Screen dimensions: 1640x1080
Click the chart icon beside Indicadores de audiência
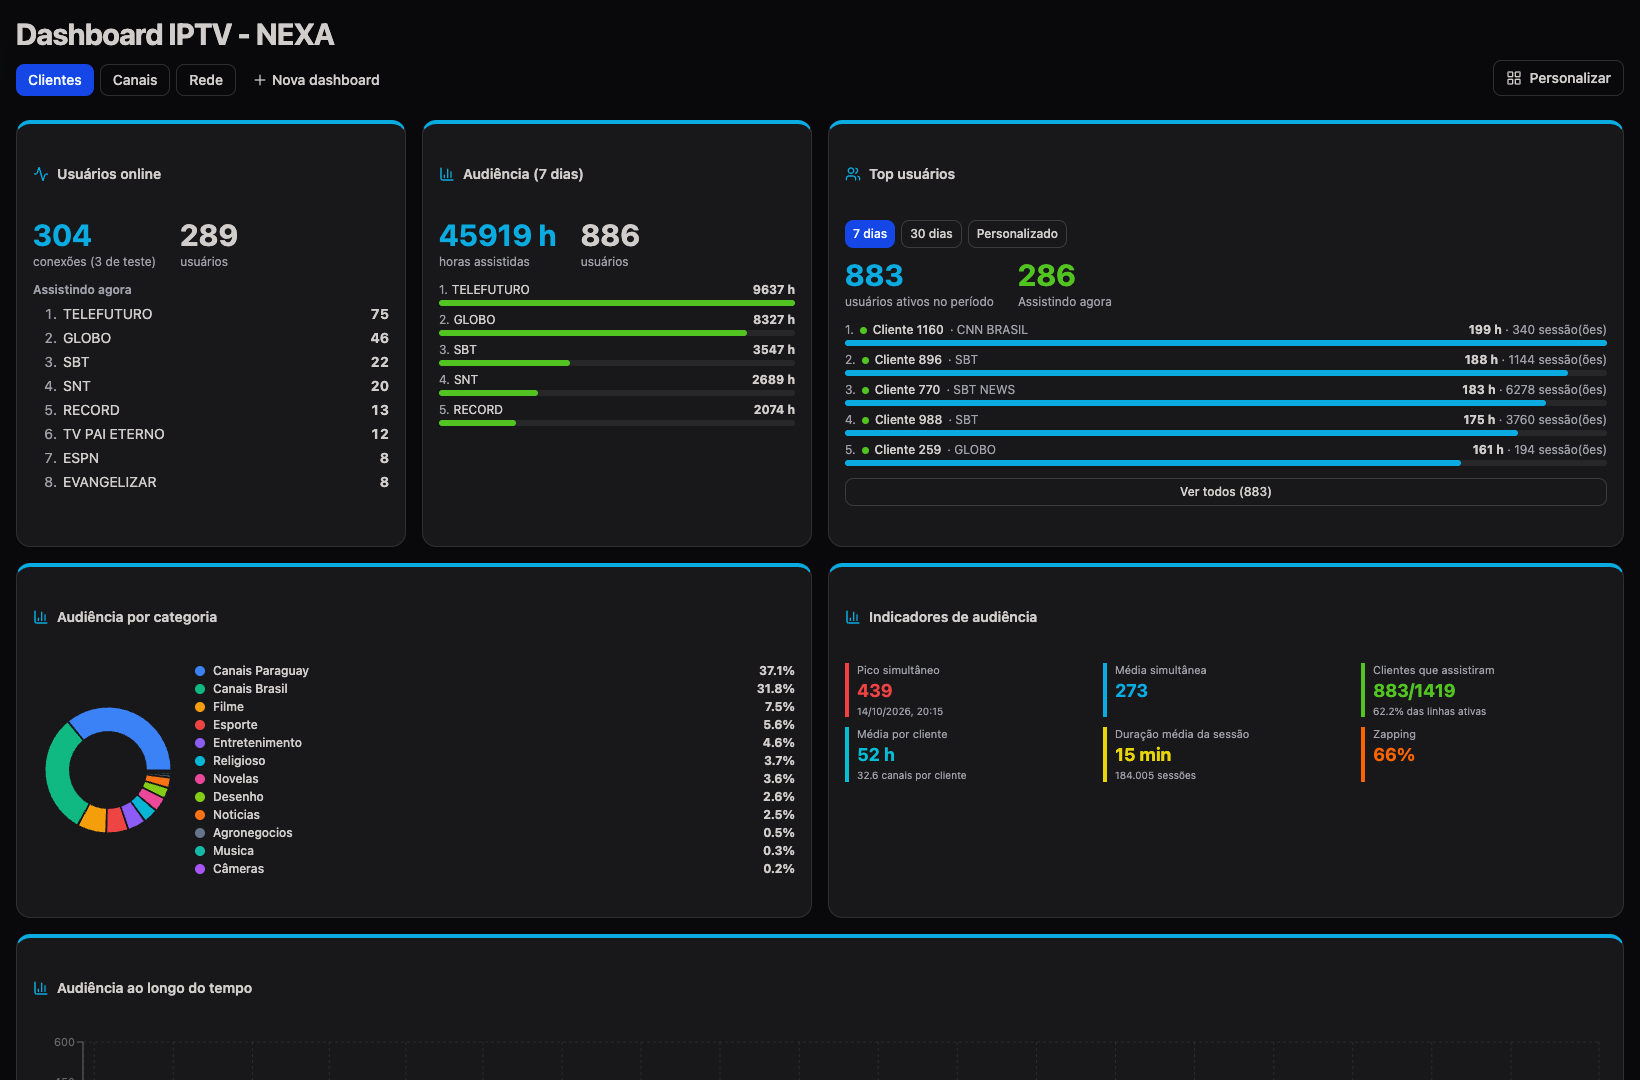pyautogui.click(x=853, y=617)
